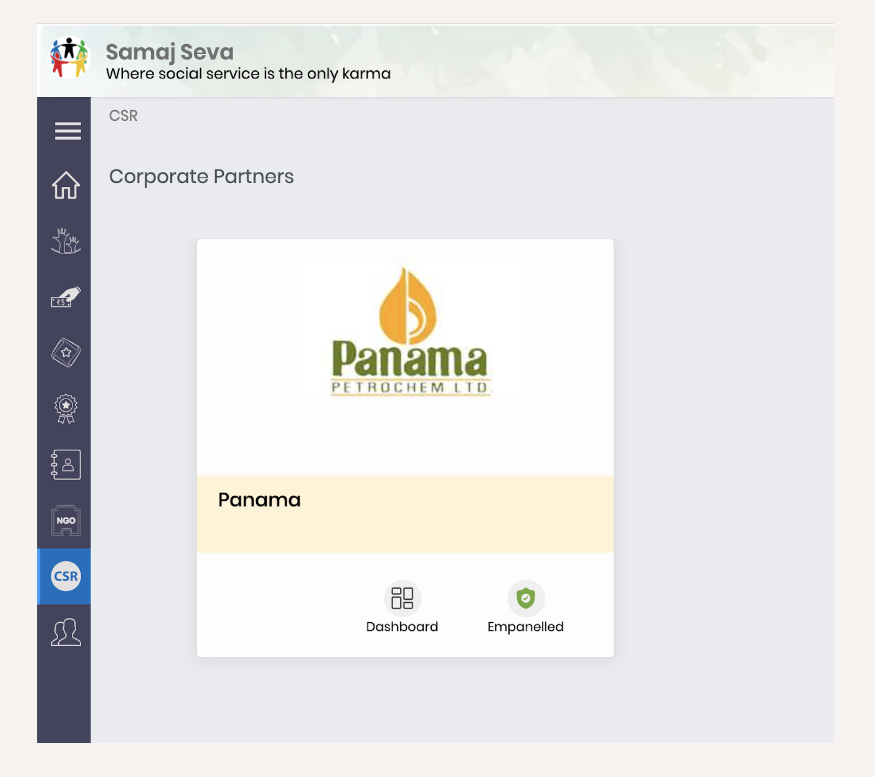Click the Corporate Partners heading

(x=201, y=176)
